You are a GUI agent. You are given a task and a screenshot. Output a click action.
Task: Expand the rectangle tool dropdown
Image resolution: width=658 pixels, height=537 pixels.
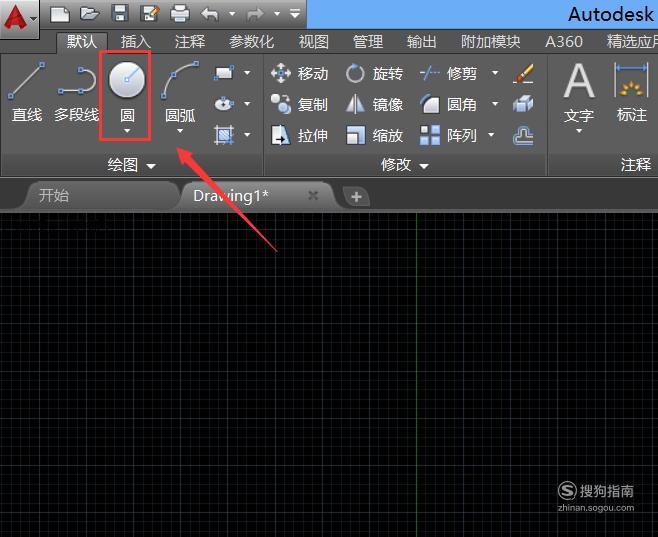248,73
